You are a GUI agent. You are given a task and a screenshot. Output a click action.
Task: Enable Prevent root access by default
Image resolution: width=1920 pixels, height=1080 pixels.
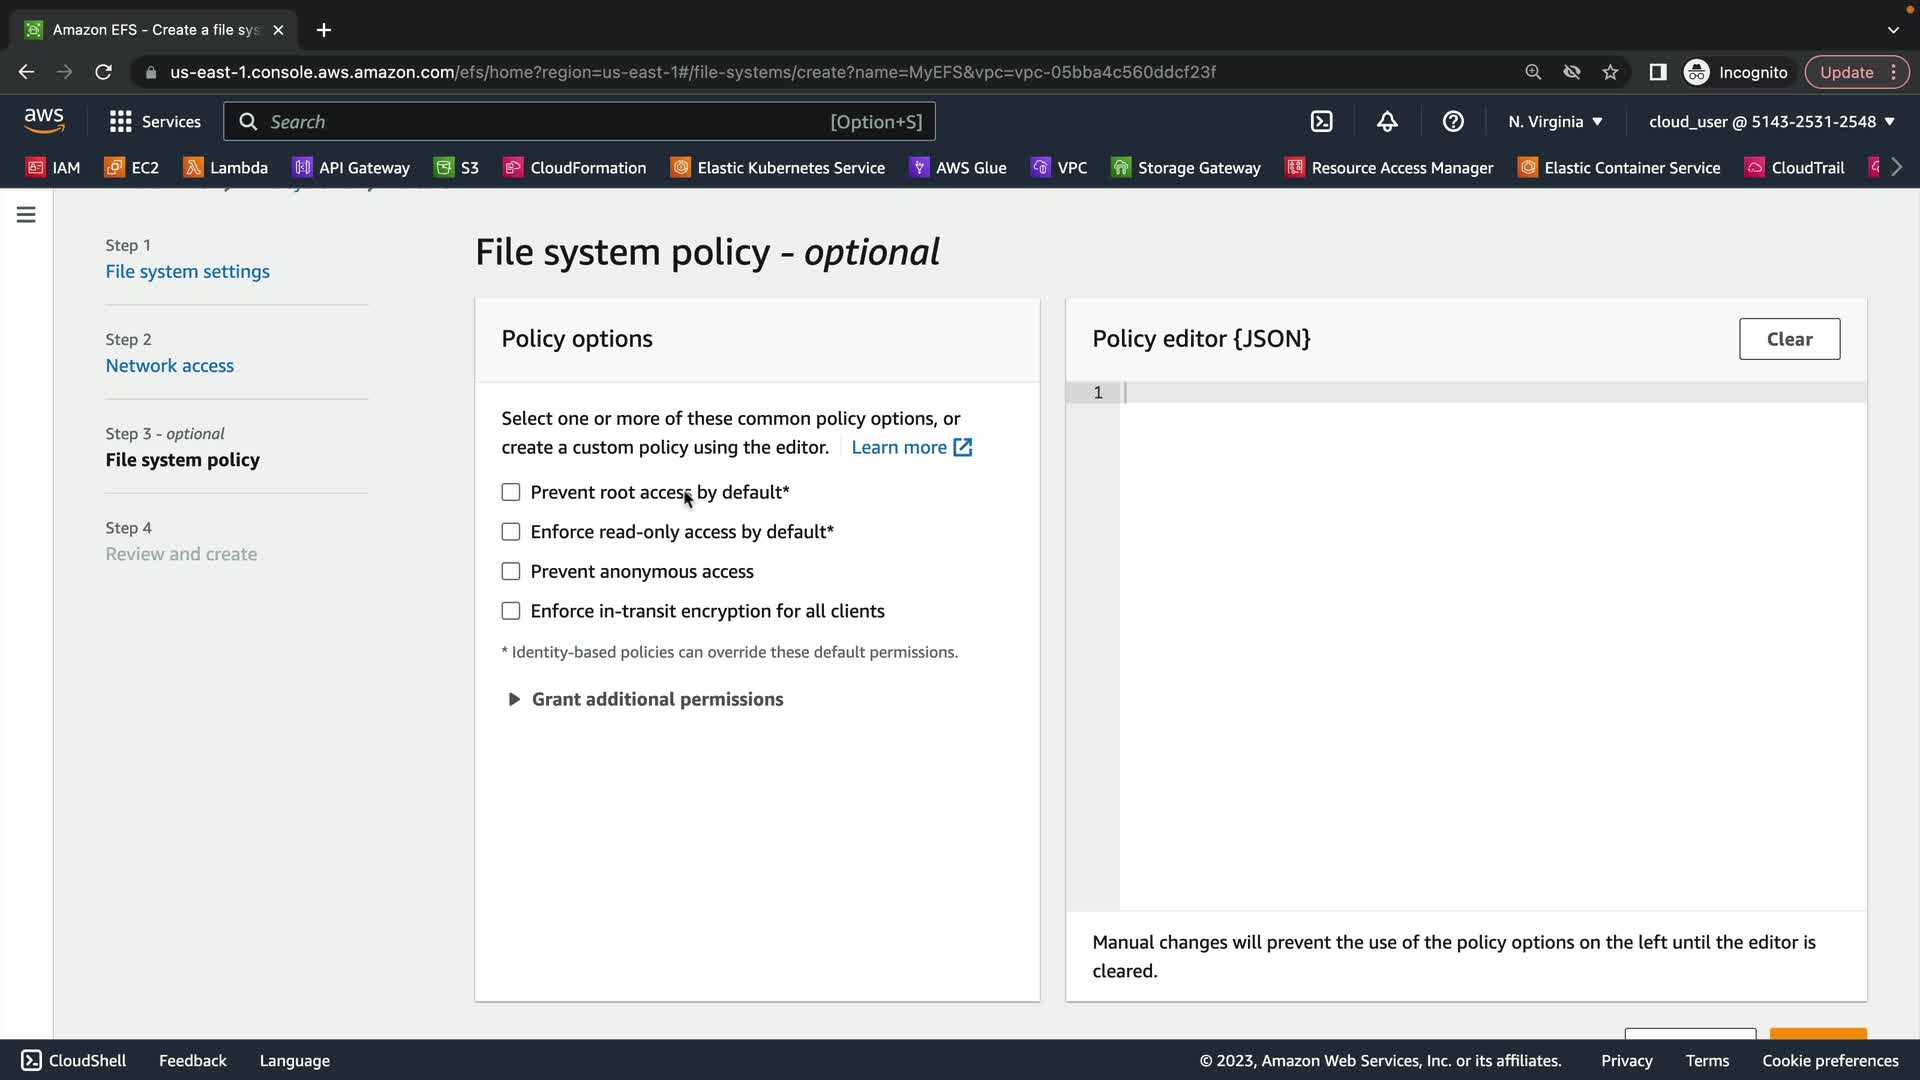click(x=511, y=492)
